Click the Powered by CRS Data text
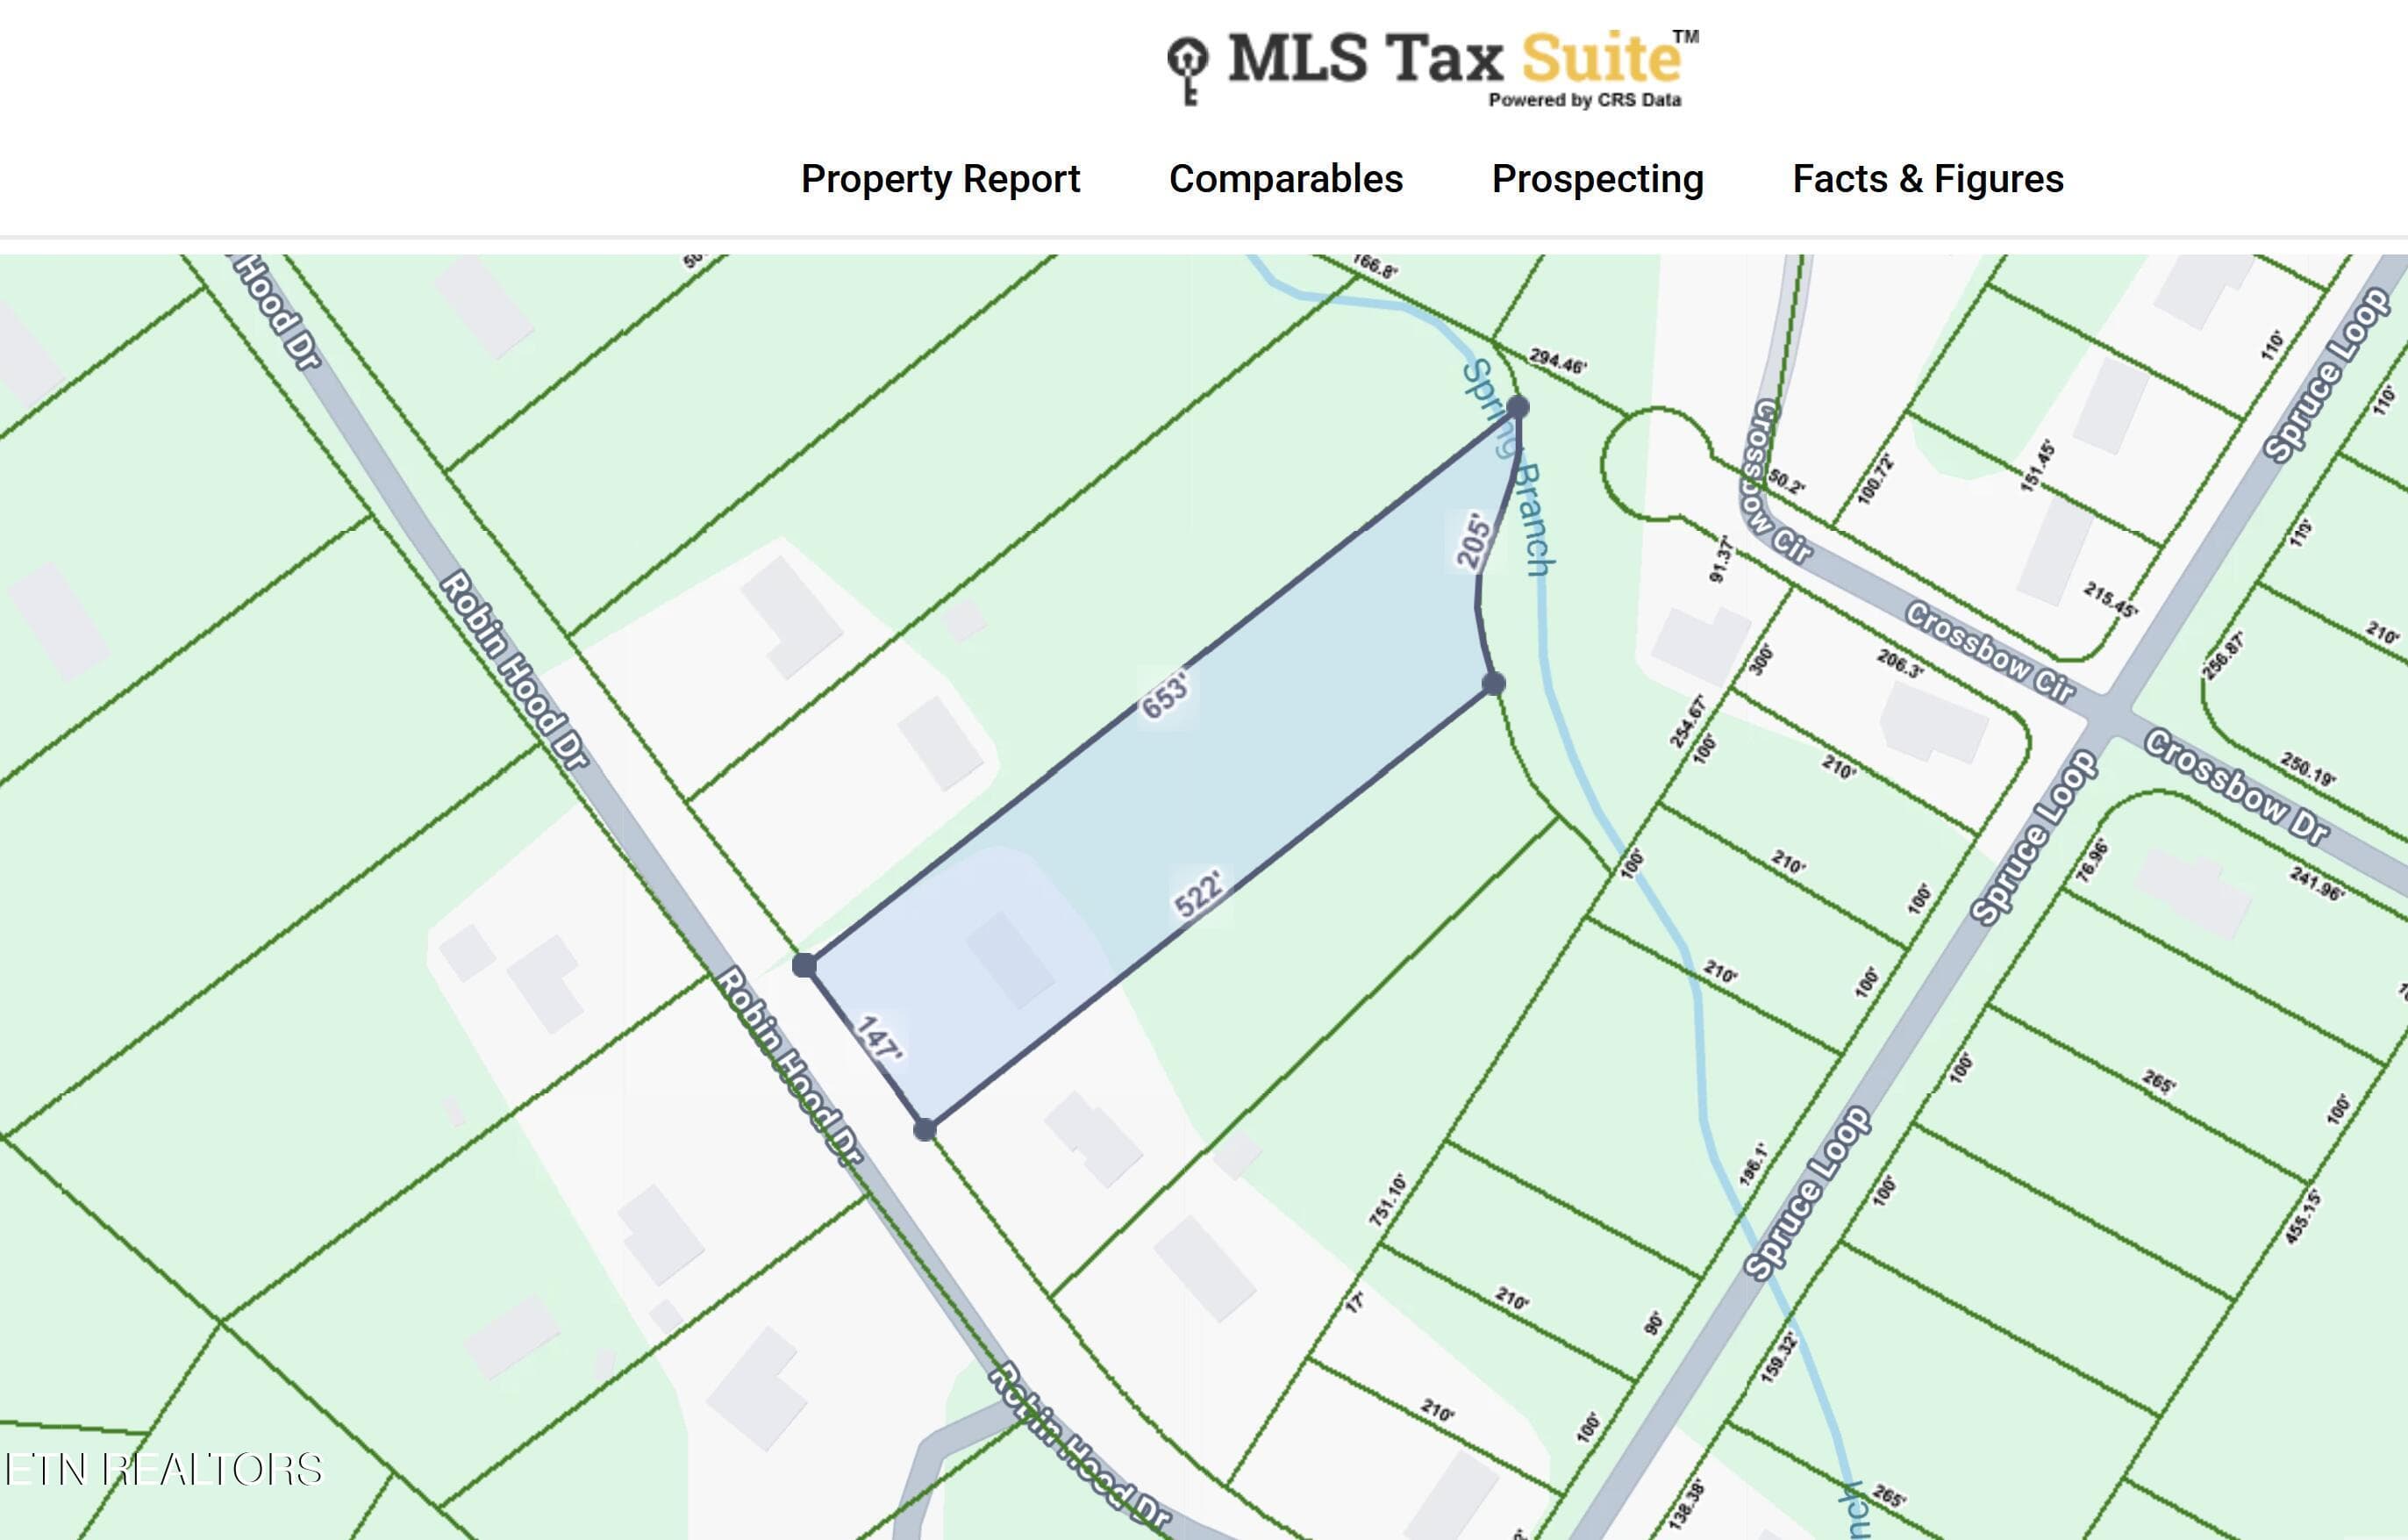Image resolution: width=2408 pixels, height=1540 pixels. (1585, 100)
